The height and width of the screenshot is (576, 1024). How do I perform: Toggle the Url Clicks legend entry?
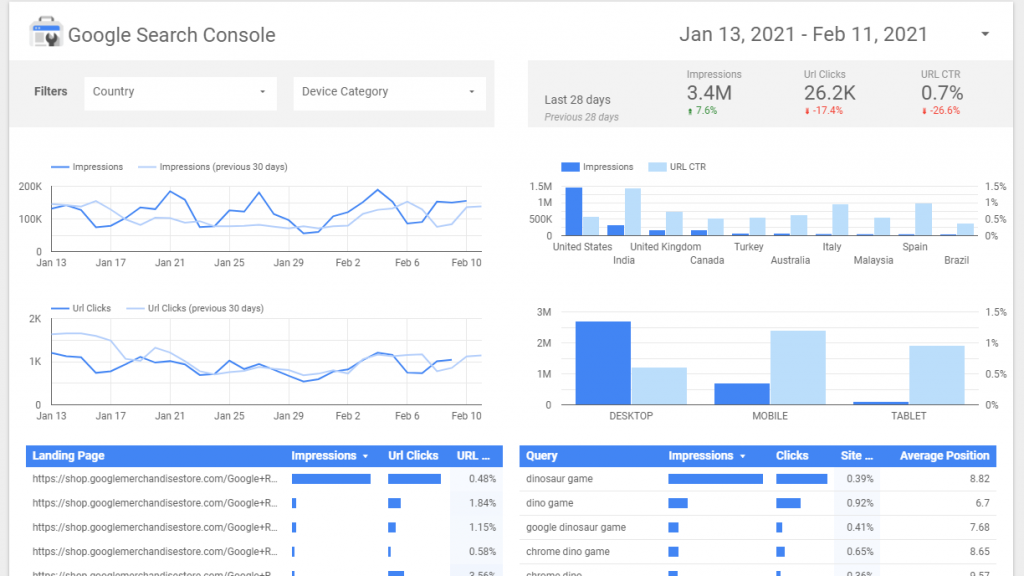tap(91, 308)
